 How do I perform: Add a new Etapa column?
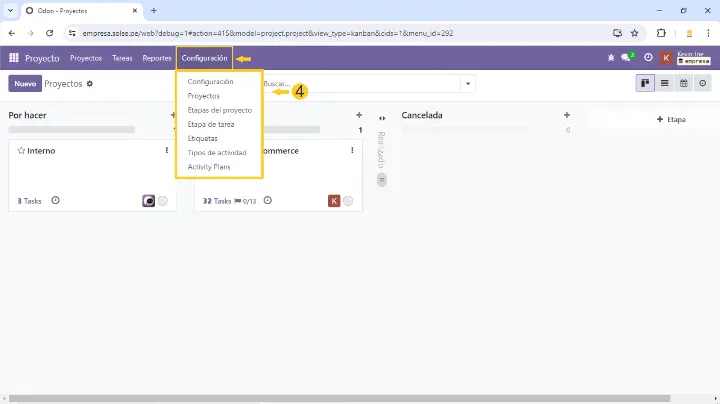point(671,119)
